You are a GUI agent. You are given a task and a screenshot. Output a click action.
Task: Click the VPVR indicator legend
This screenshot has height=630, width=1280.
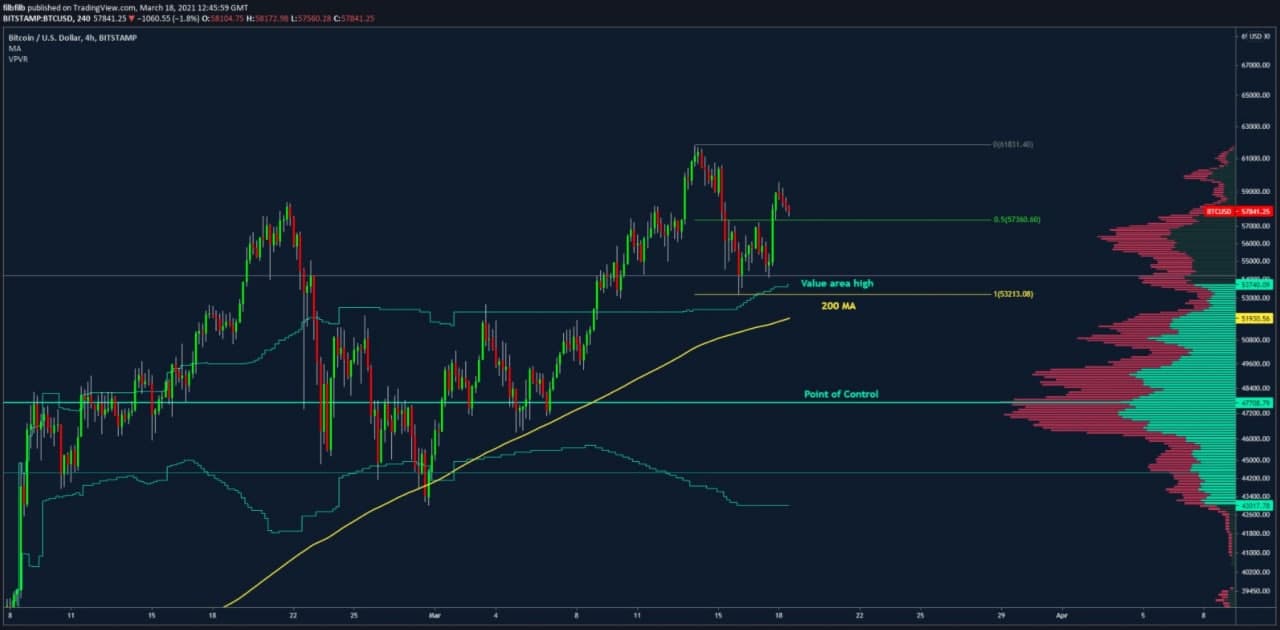[18, 59]
